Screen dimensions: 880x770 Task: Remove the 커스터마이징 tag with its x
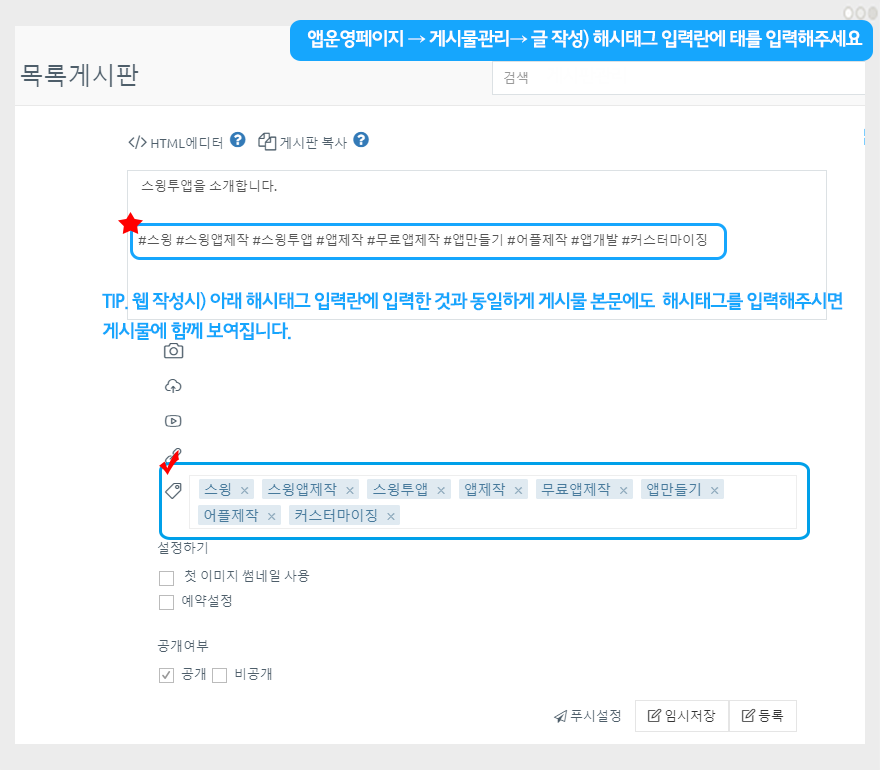point(391,516)
